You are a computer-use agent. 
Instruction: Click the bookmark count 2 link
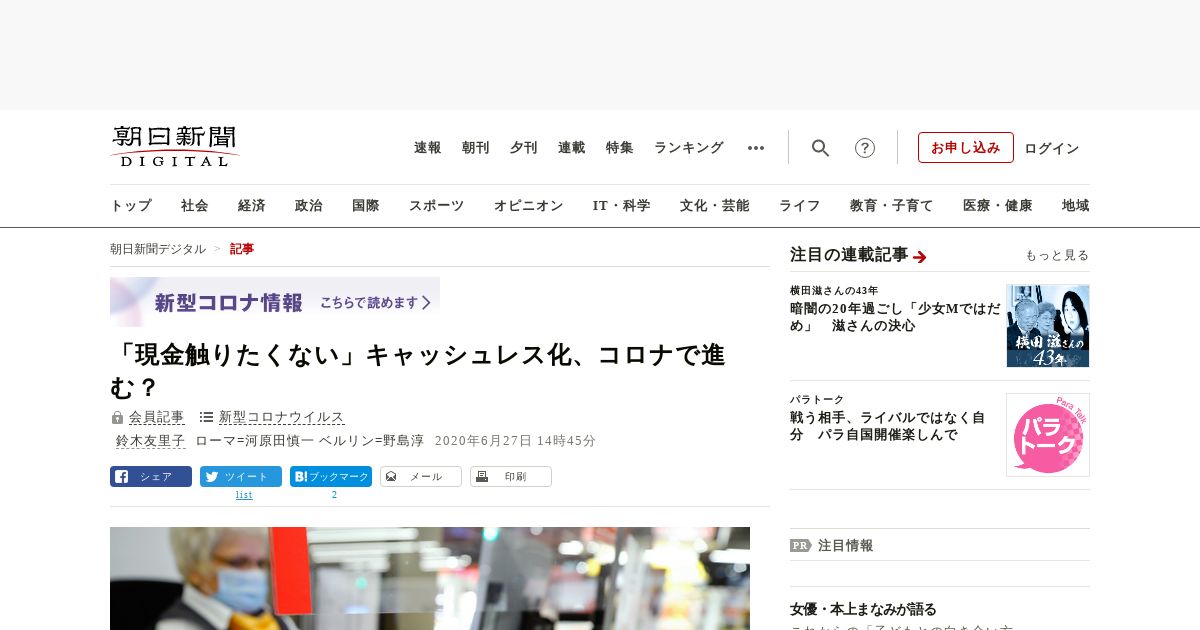(334, 495)
